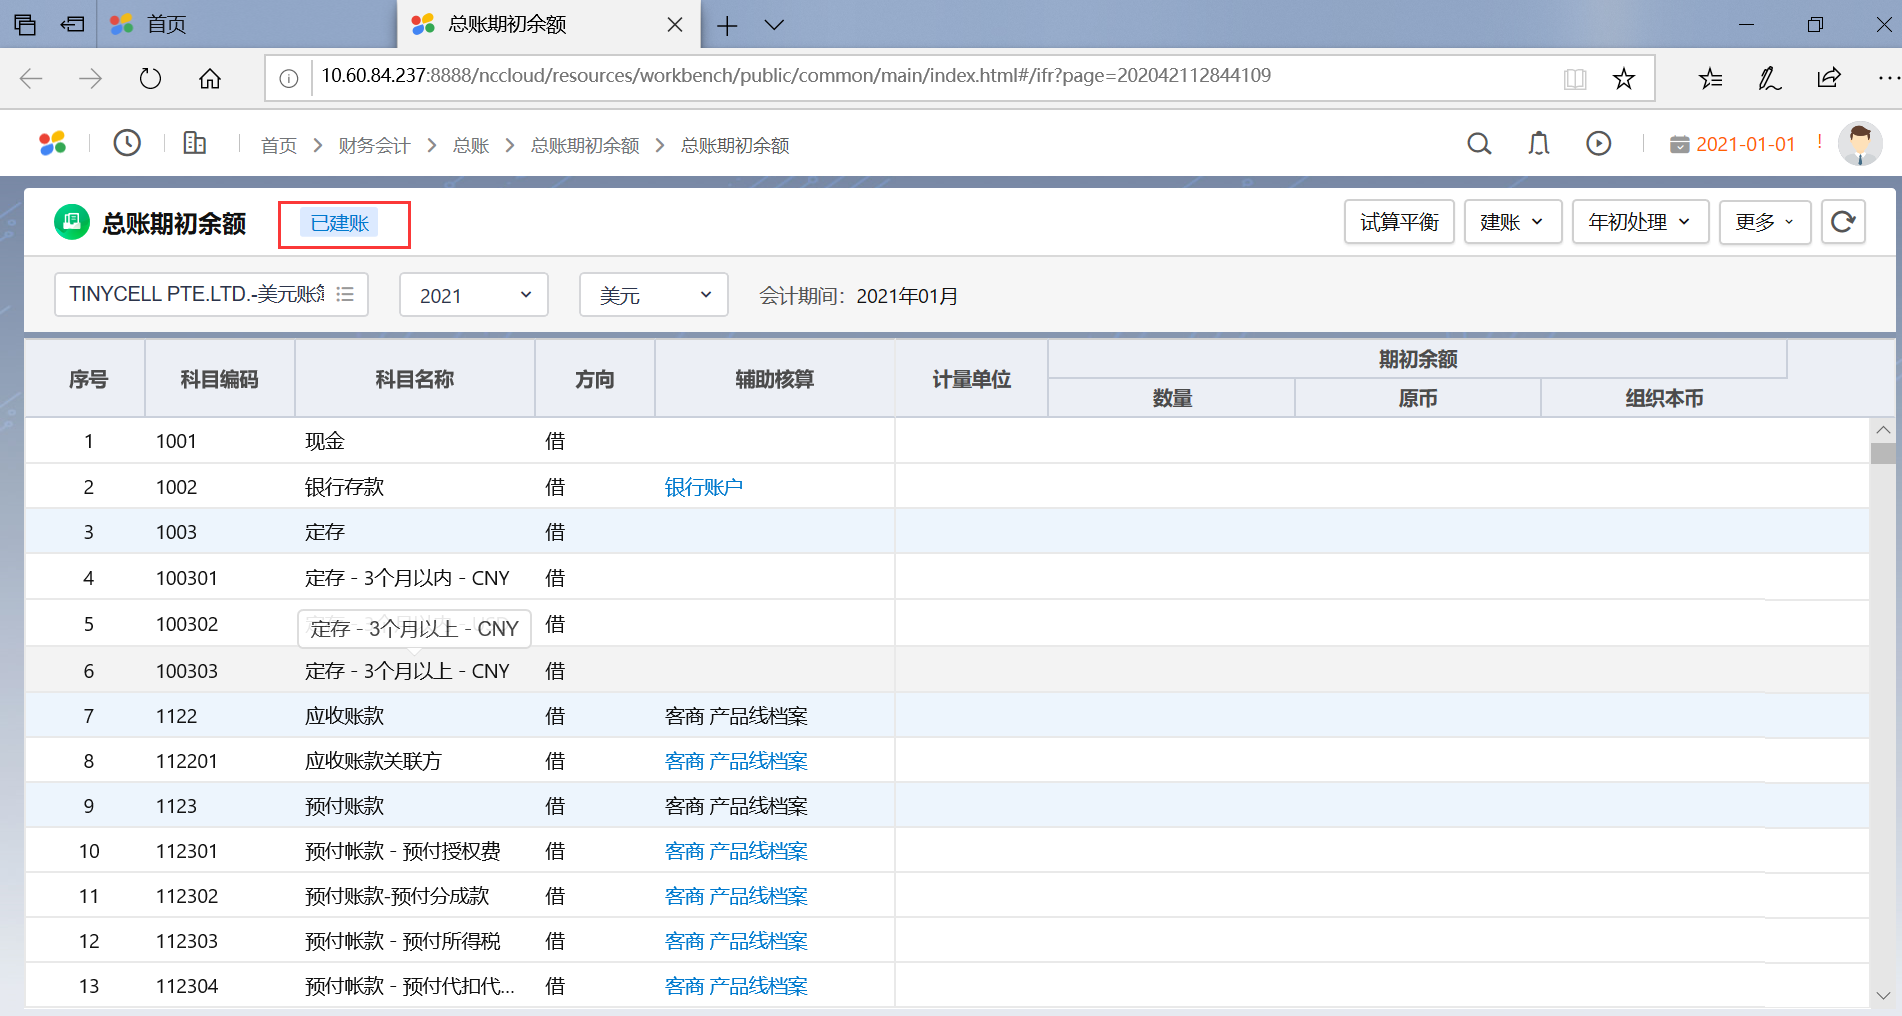Open the organization building icon

tap(195, 143)
